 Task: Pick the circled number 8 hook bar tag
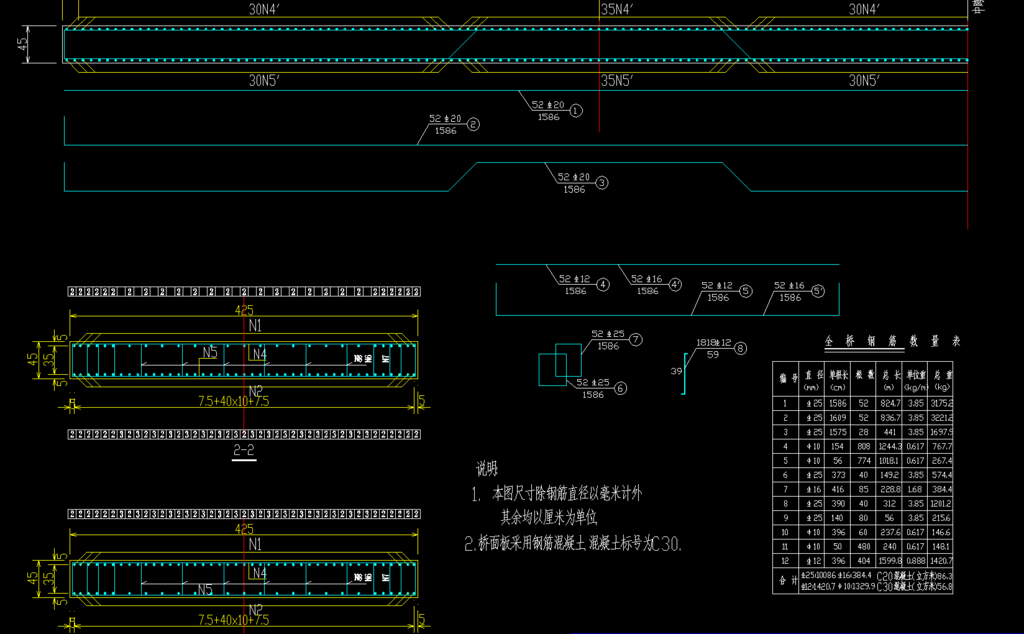tap(740, 348)
